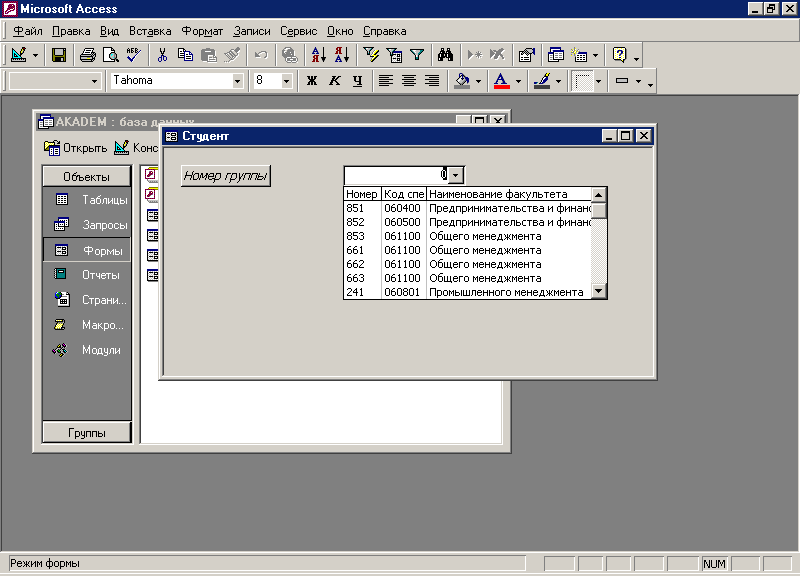Click the Undo arrow icon
This screenshot has height=576, width=800.
[261, 55]
